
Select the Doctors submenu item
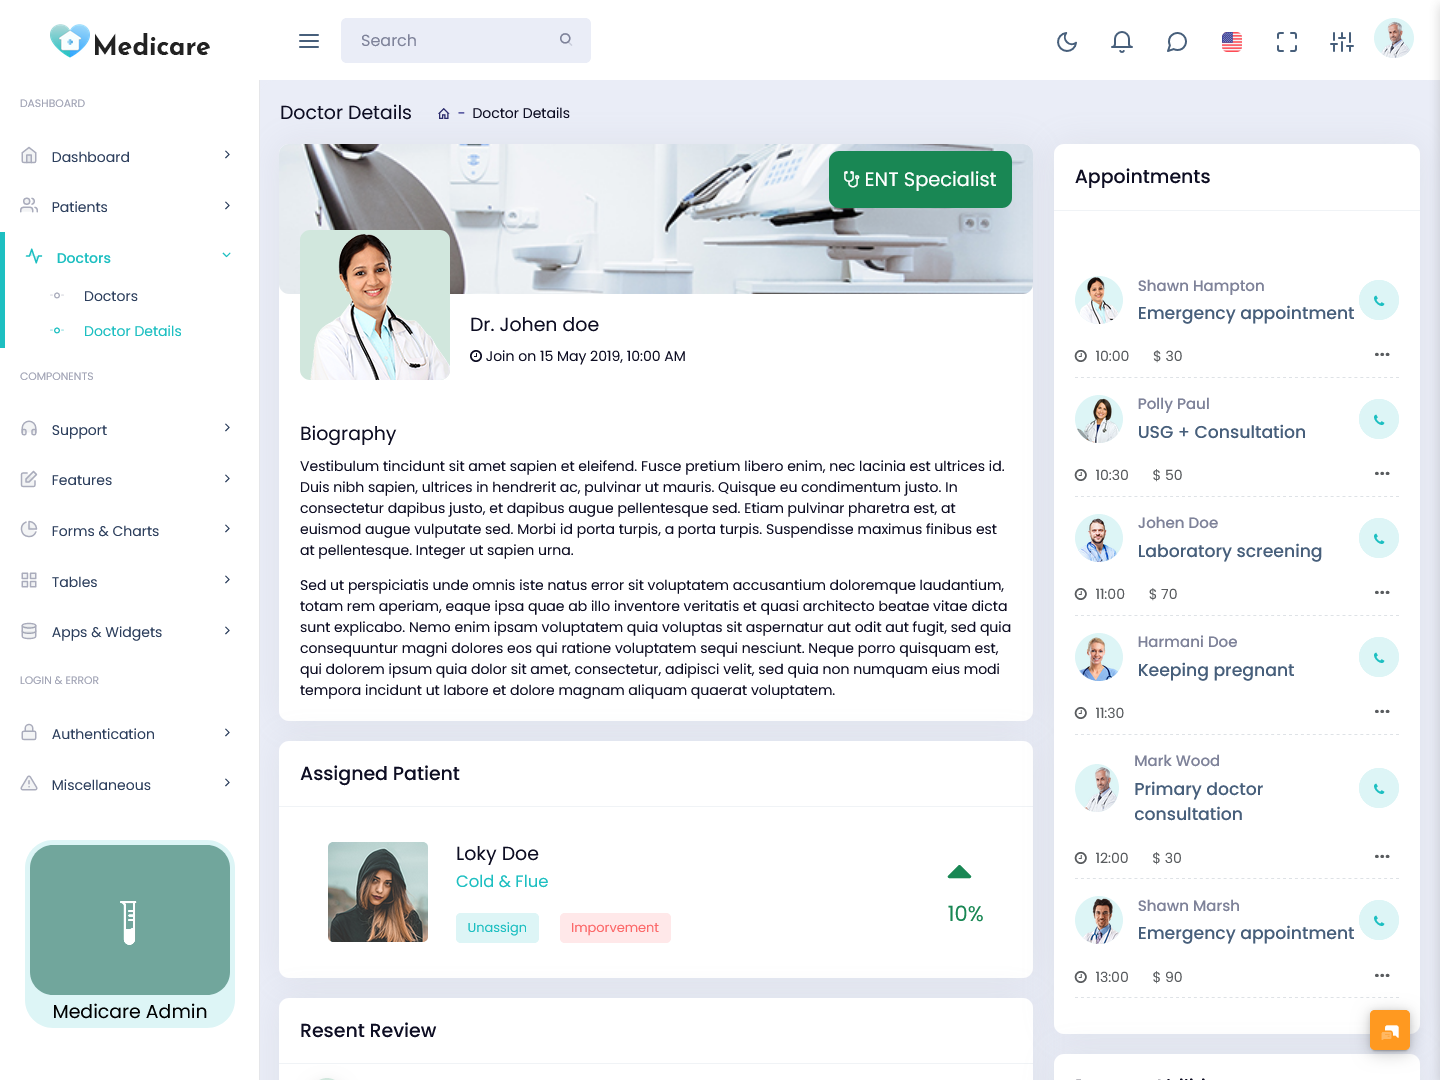pyautogui.click(x=111, y=296)
